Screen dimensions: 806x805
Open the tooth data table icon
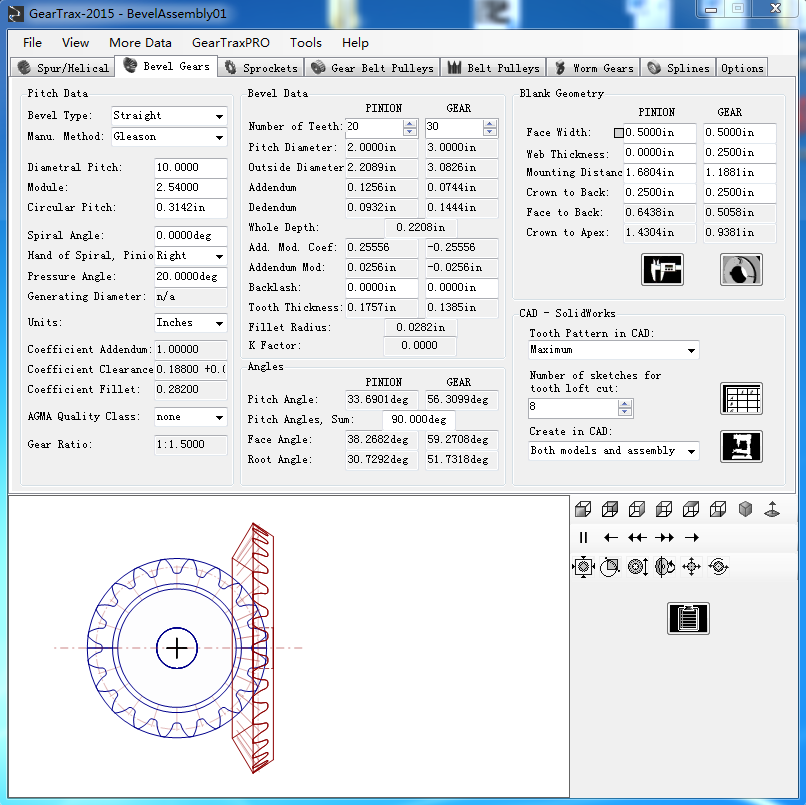741,398
